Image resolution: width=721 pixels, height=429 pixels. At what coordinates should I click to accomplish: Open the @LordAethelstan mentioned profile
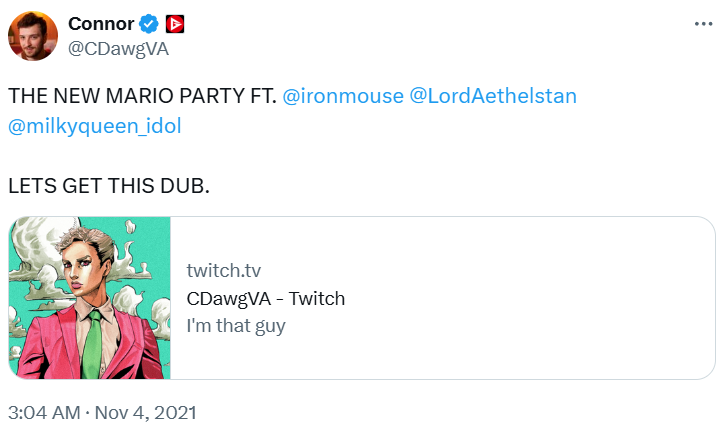[492, 96]
